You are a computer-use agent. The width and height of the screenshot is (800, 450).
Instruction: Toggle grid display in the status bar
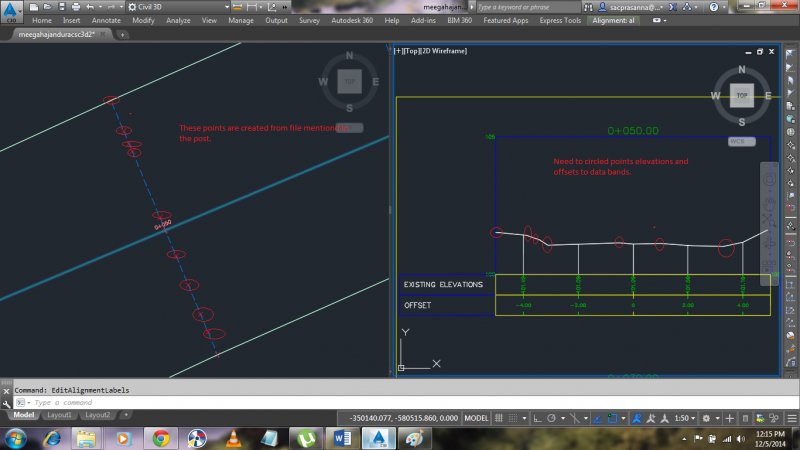click(x=501, y=416)
